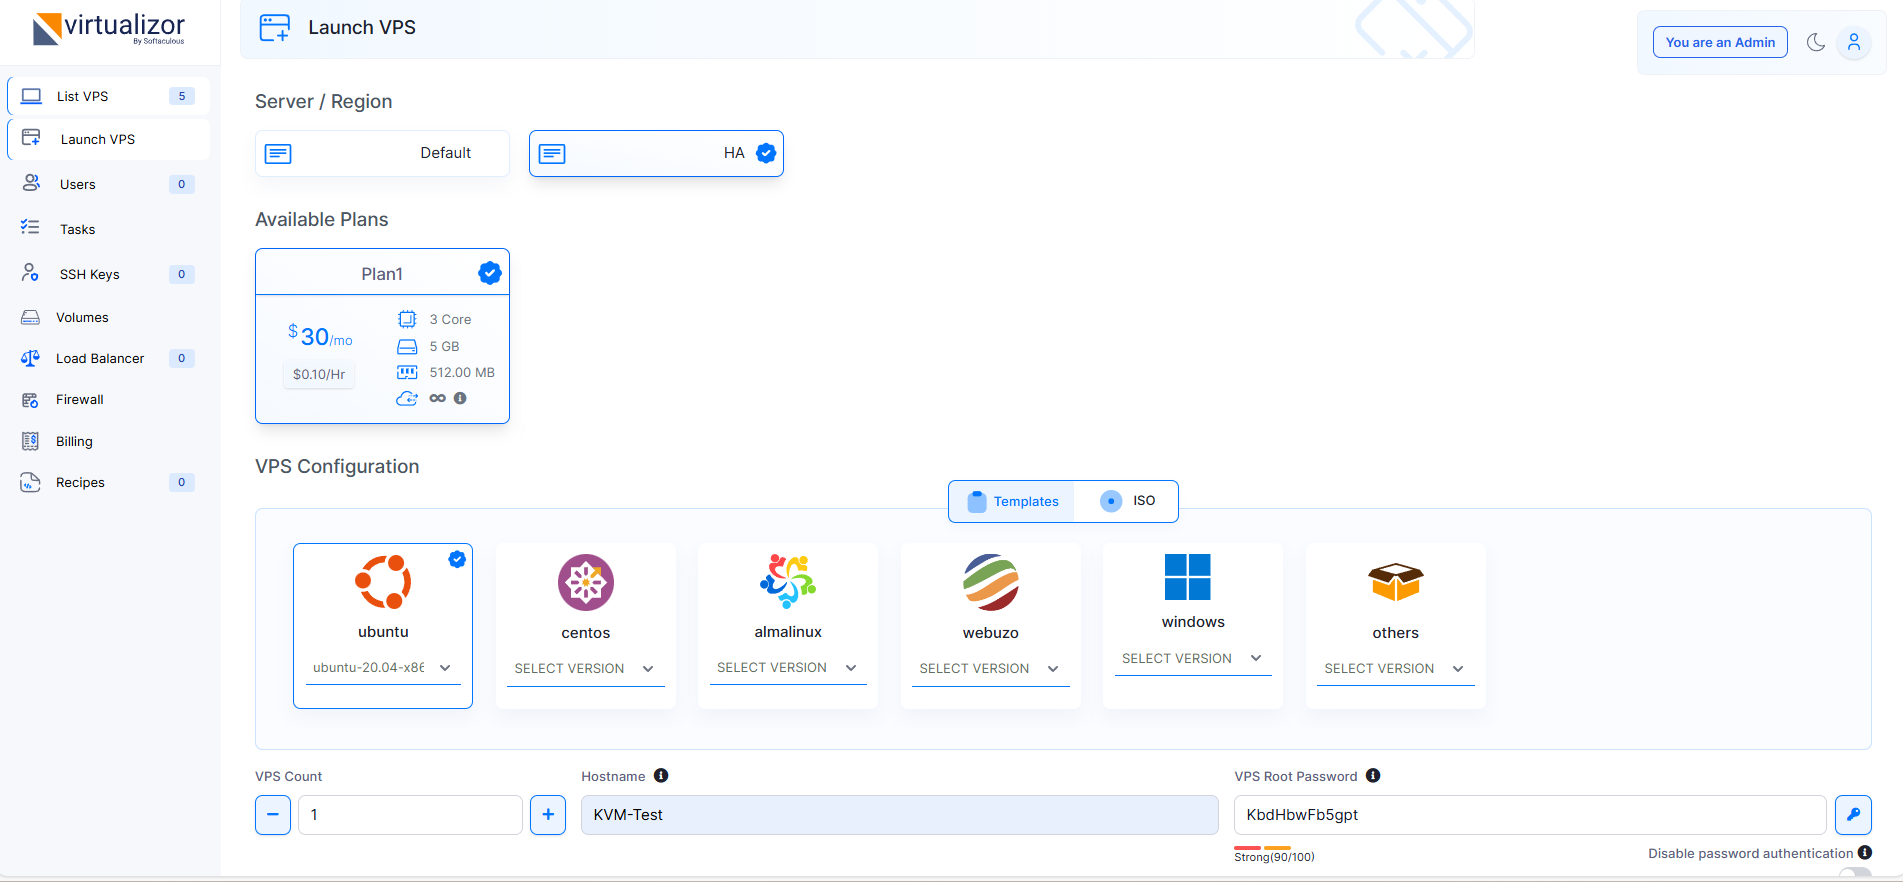Generate a password with key button
The width and height of the screenshot is (1903, 882).
click(1853, 815)
